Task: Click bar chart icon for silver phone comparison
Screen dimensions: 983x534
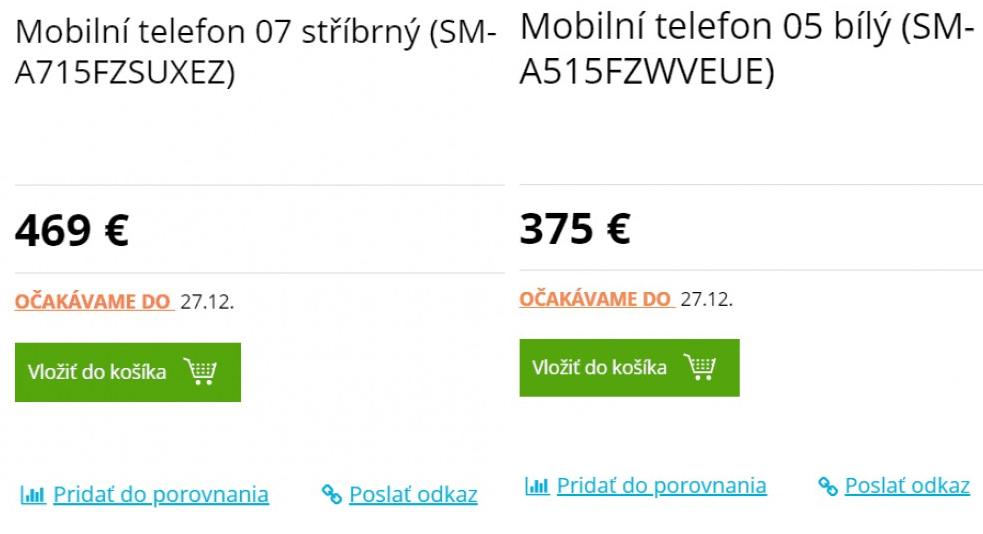Action: click(33, 495)
